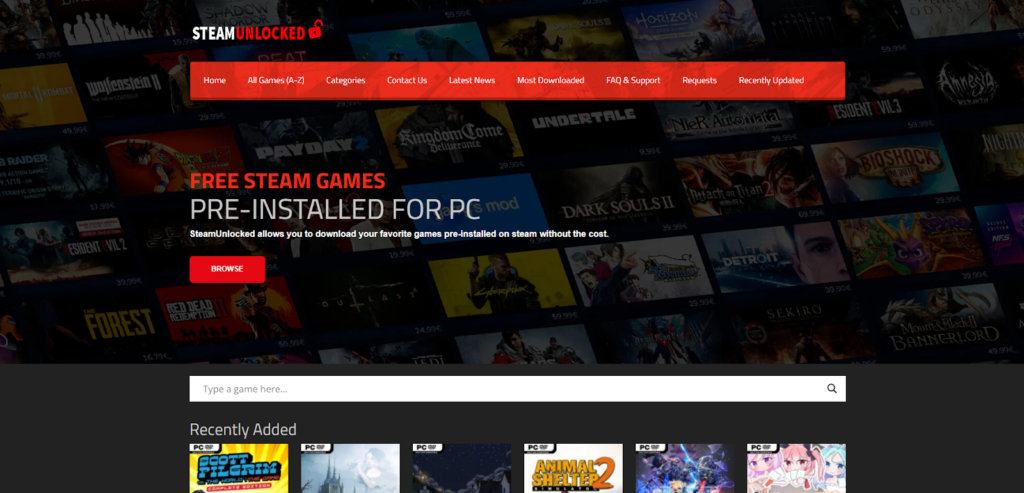This screenshot has width=1024, height=493.
Task: Open Recently Updated games
Action: [771, 80]
